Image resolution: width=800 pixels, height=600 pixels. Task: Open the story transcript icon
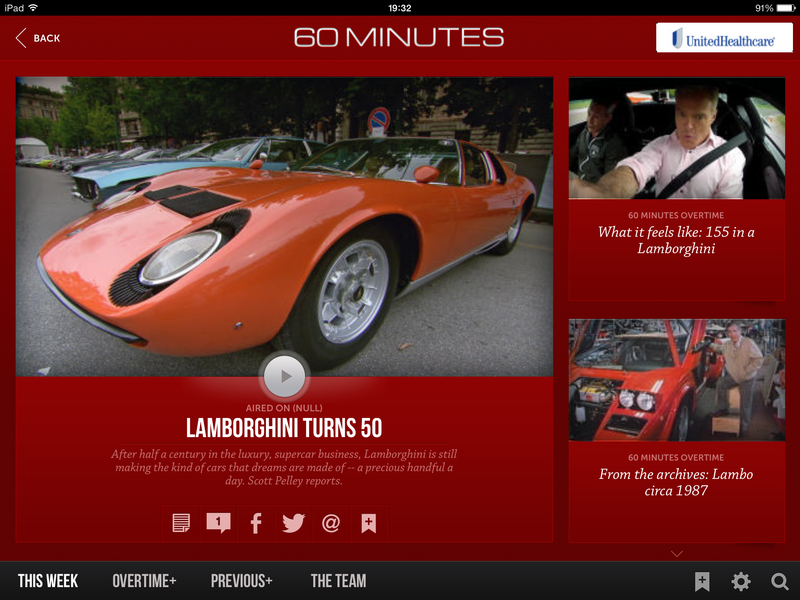[x=181, y=523]
